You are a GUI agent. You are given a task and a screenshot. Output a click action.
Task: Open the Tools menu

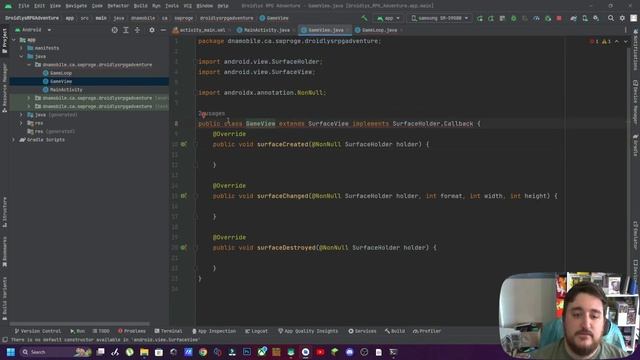pos(172,6)
